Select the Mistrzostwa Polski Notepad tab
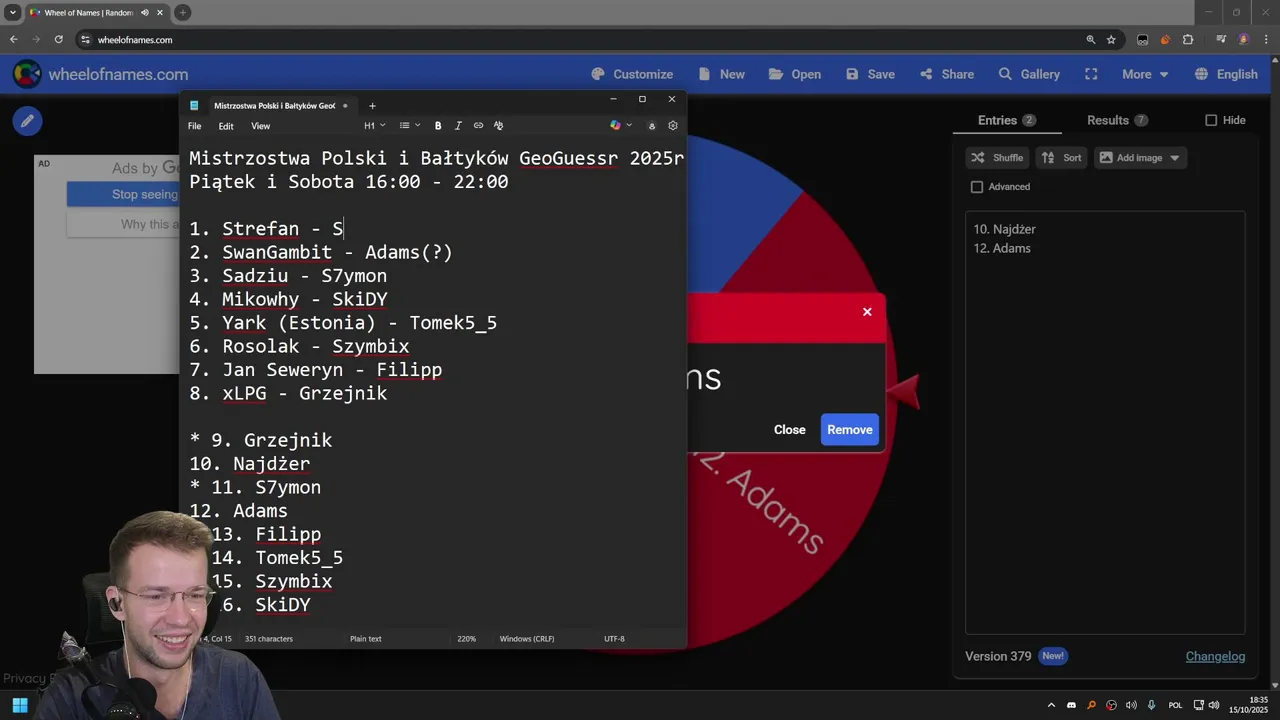The width and height of the screenshot is (1280, 720). 268,106
